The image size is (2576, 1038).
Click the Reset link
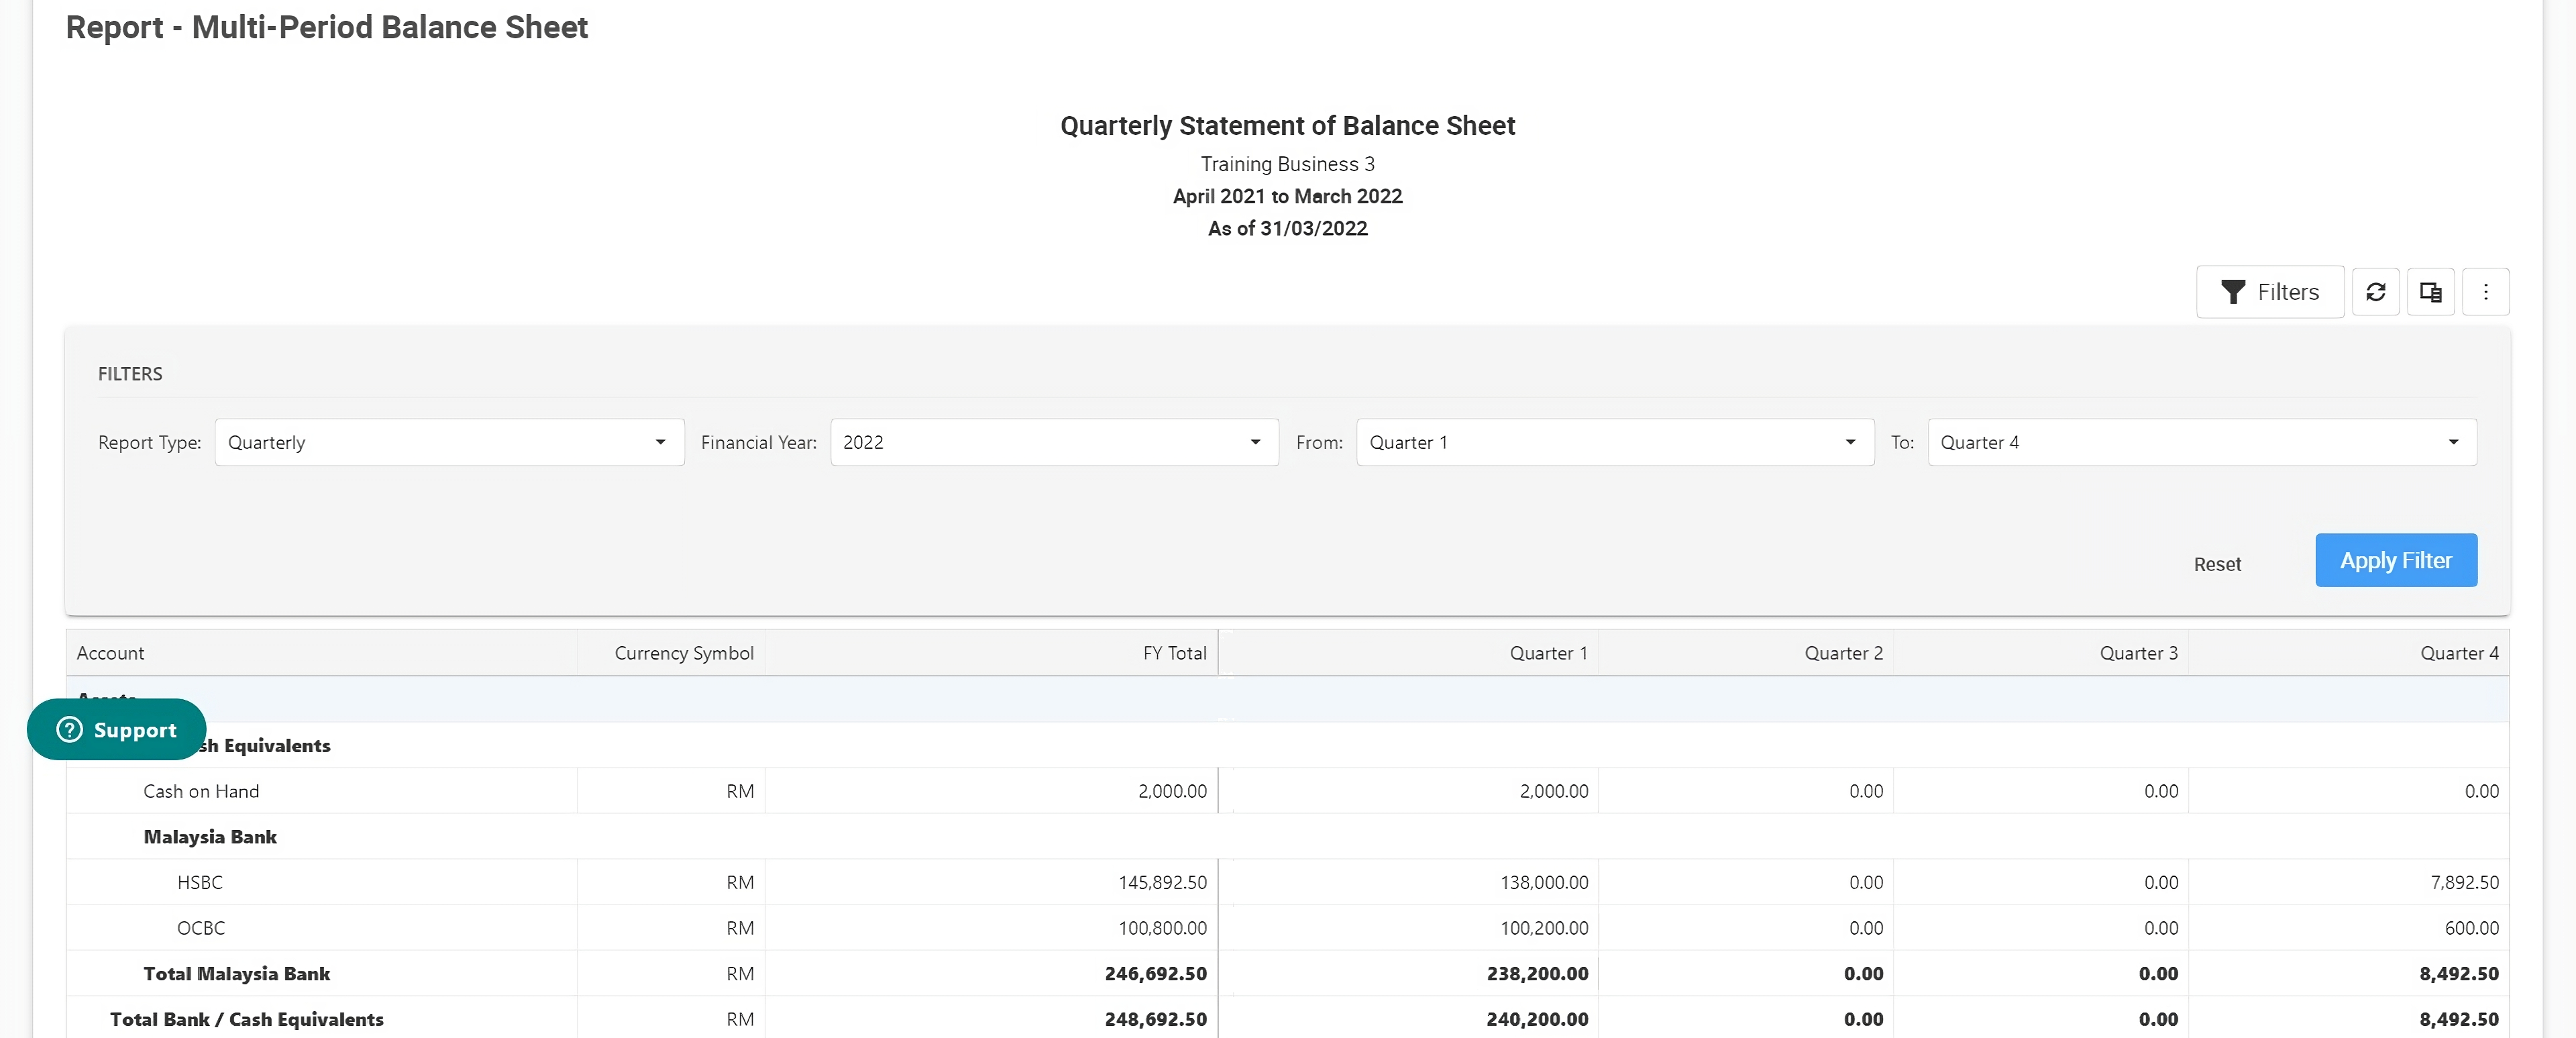2217,564
